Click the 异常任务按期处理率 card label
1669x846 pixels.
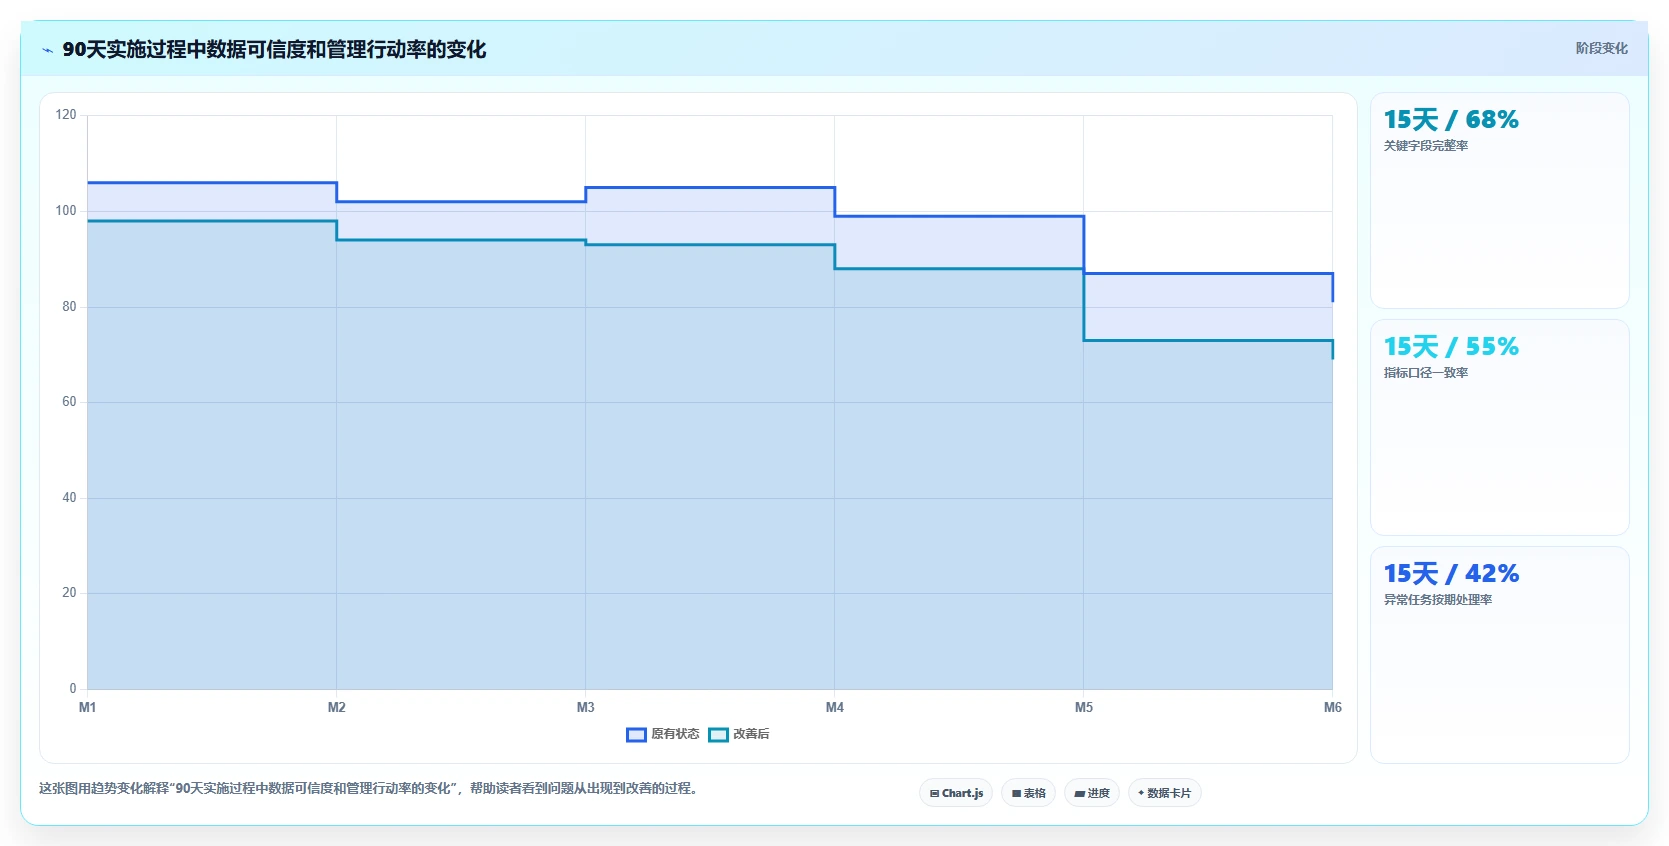1438,600
